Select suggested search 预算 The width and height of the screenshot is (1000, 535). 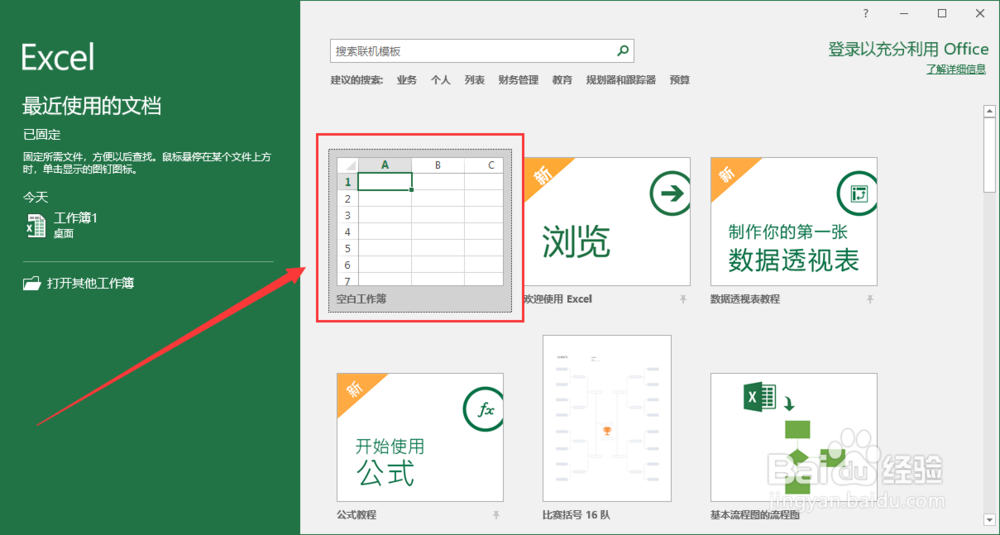click(x=680, y=80)
